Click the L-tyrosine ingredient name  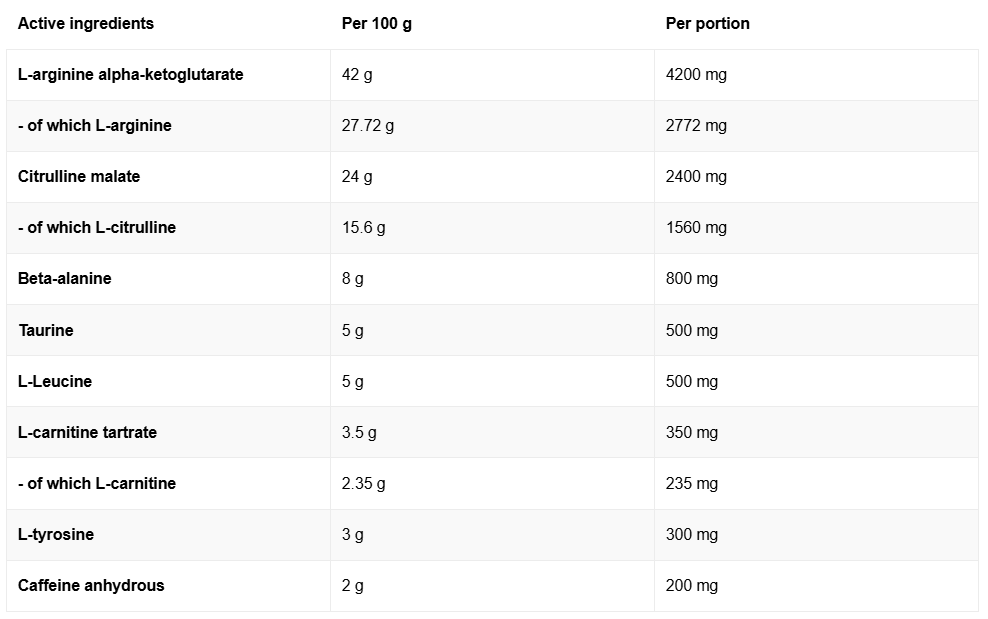[56, 534]
